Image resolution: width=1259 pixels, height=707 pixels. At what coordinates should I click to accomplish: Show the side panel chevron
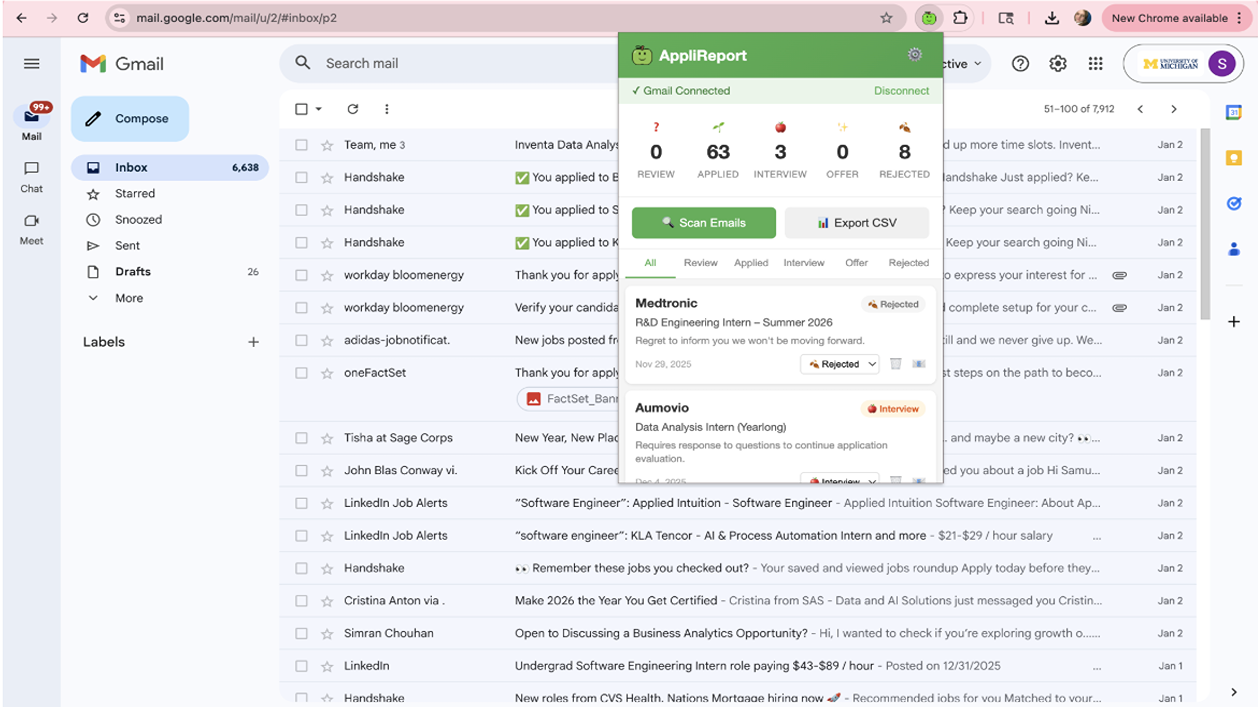(1234, 692)
